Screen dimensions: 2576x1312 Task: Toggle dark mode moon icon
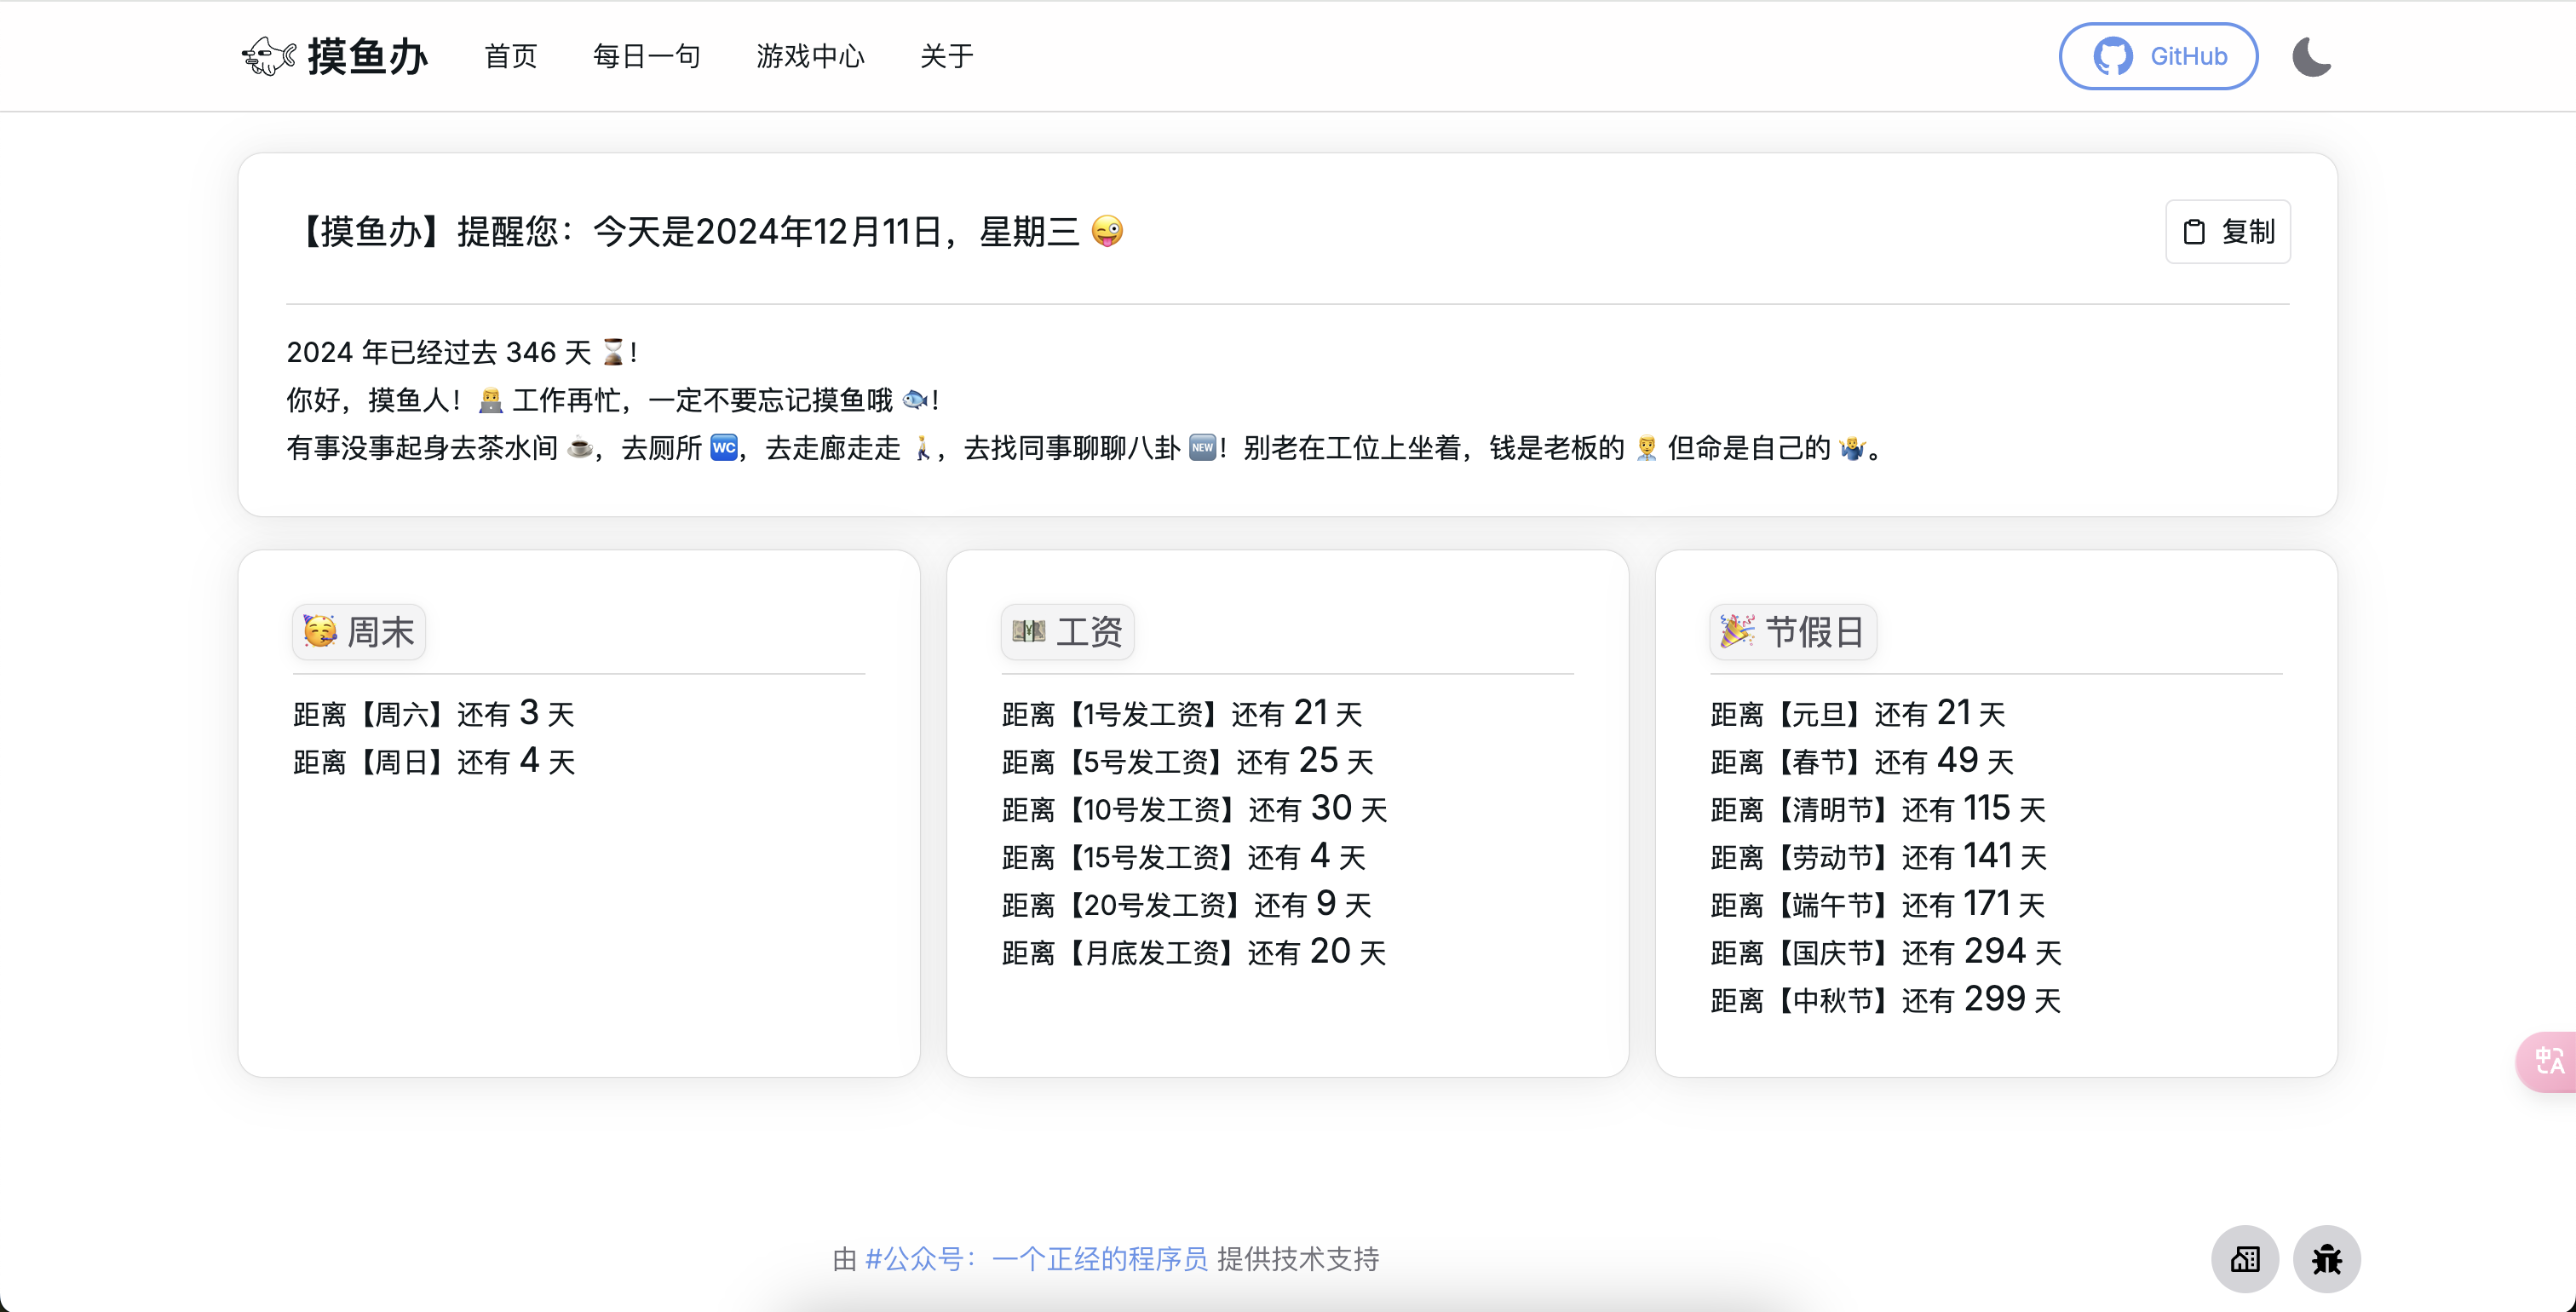tap(2311, 56)
